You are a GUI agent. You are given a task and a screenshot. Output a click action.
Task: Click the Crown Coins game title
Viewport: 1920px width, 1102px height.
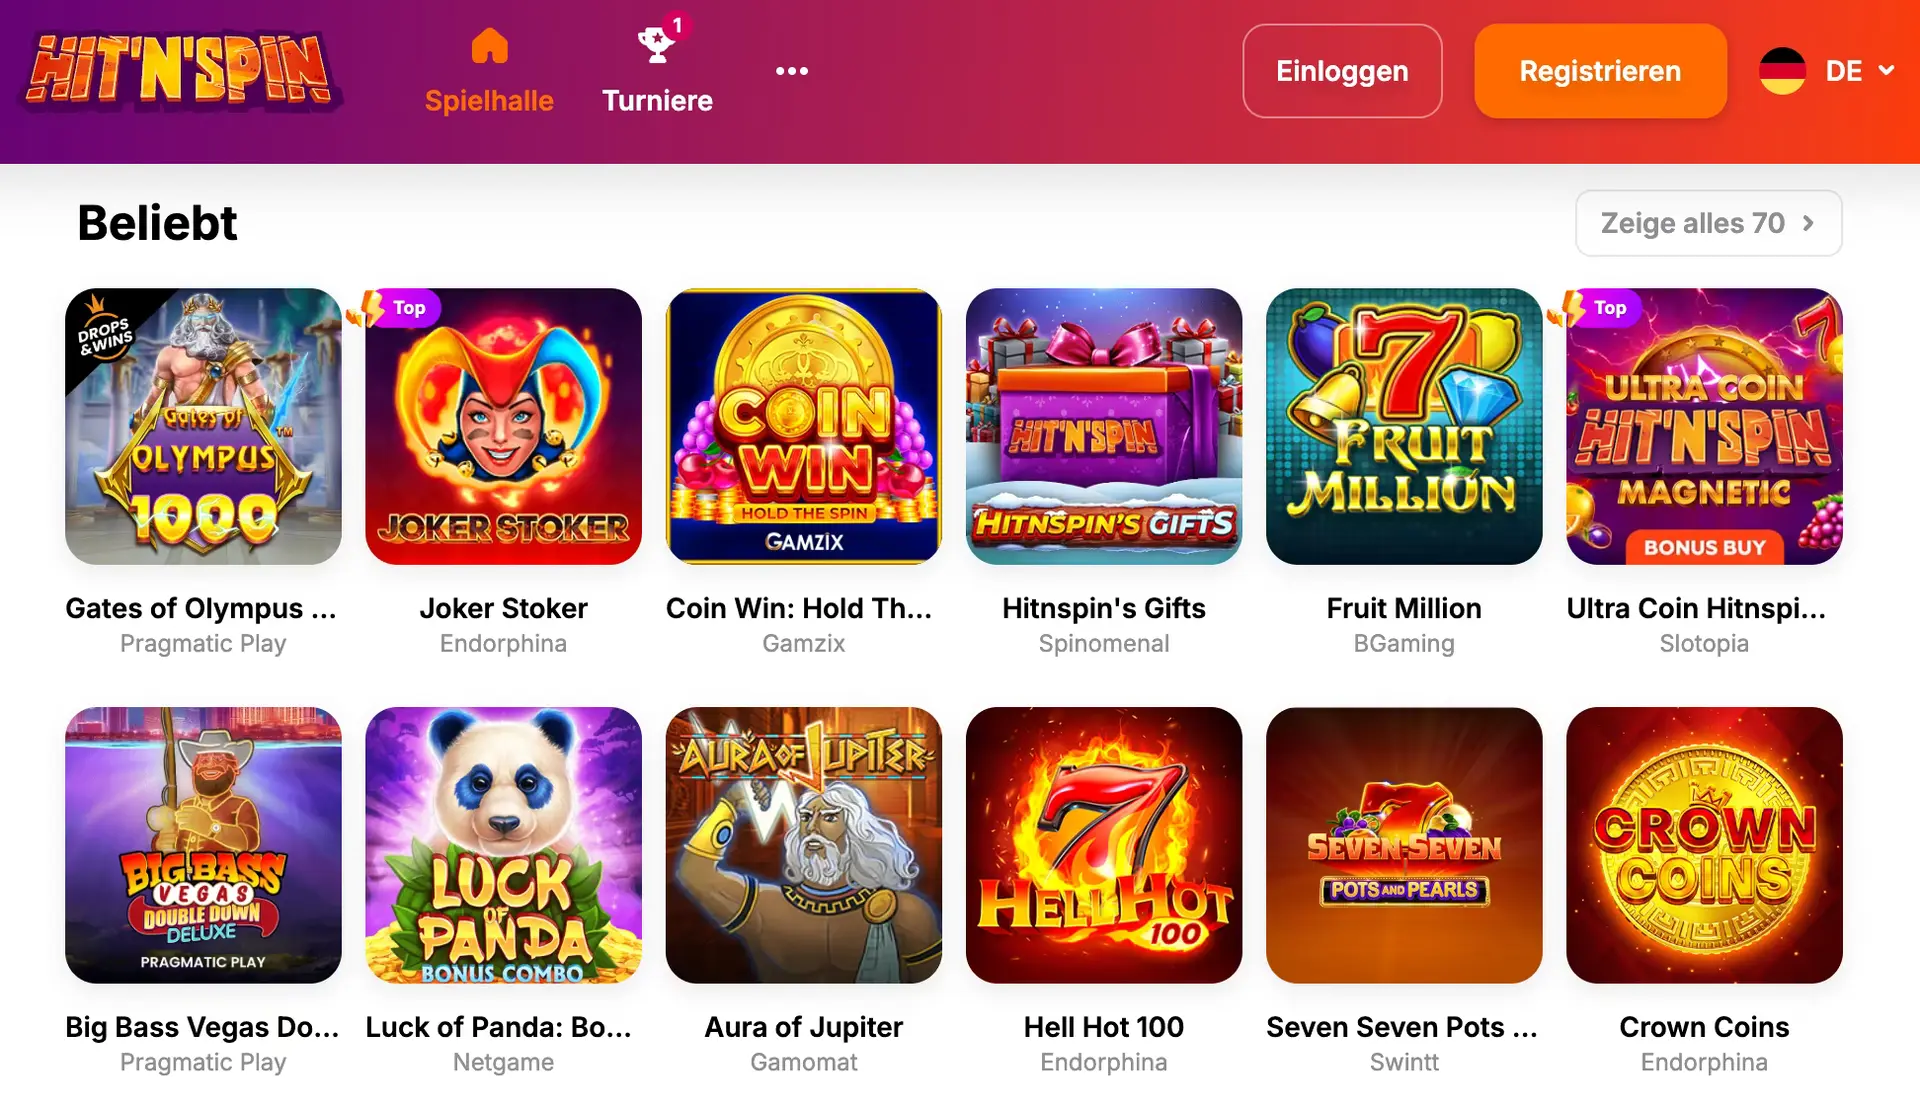point(1704,1027)
